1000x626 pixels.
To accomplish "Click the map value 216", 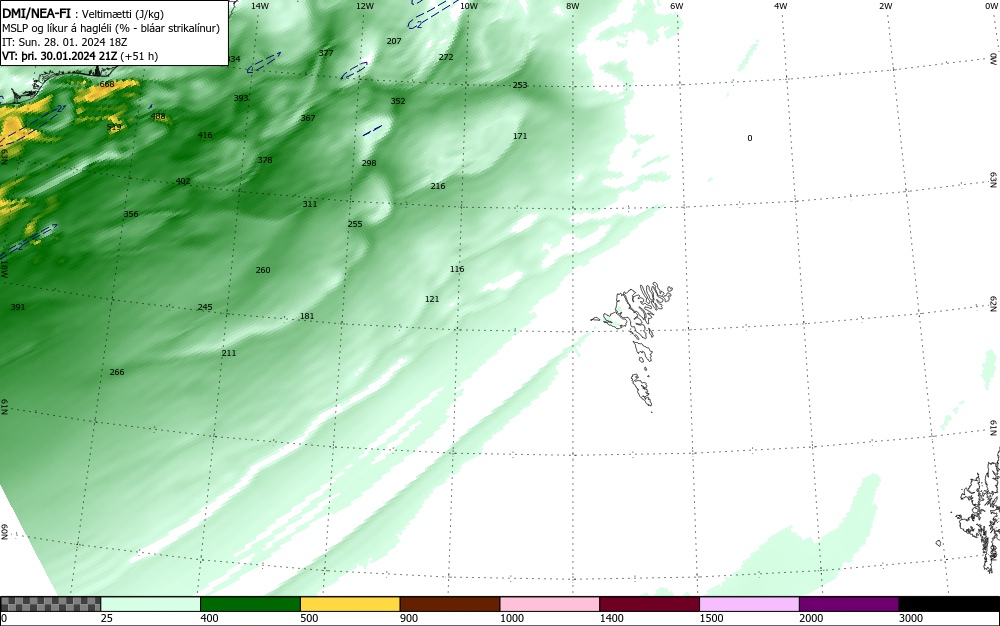I will (438, 186).
